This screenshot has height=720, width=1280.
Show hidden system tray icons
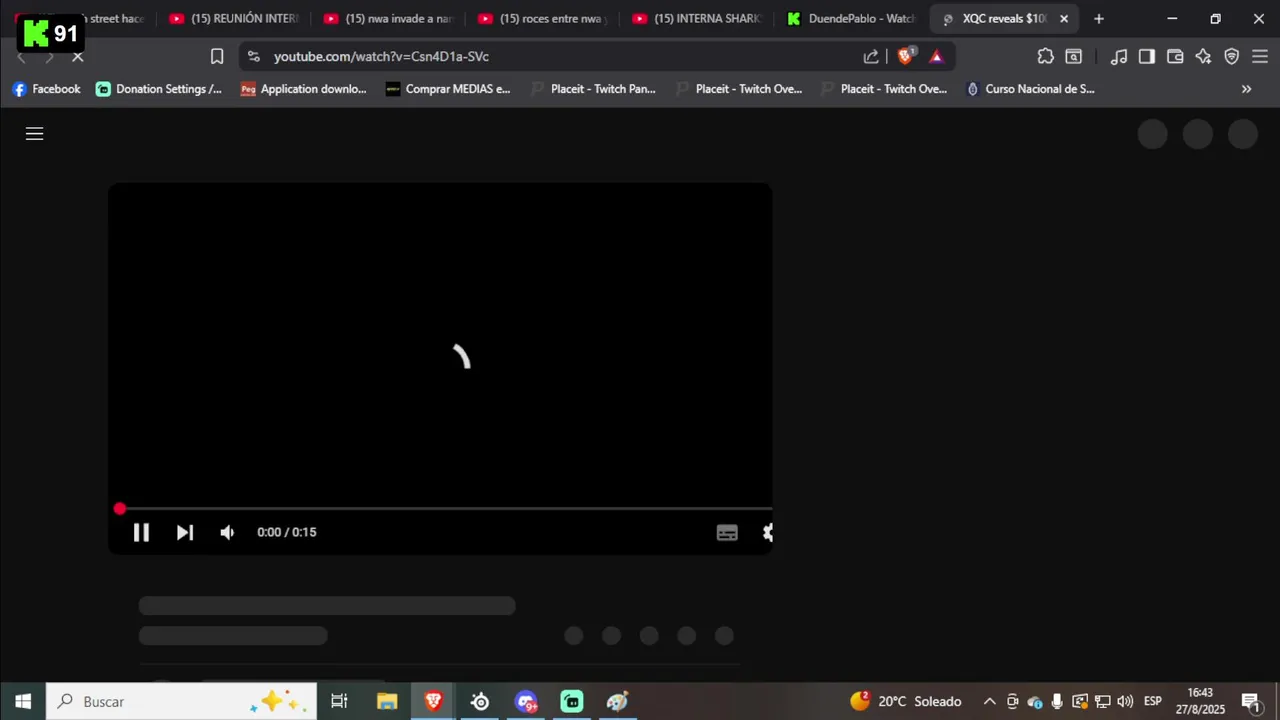click(x=989, y=702)
